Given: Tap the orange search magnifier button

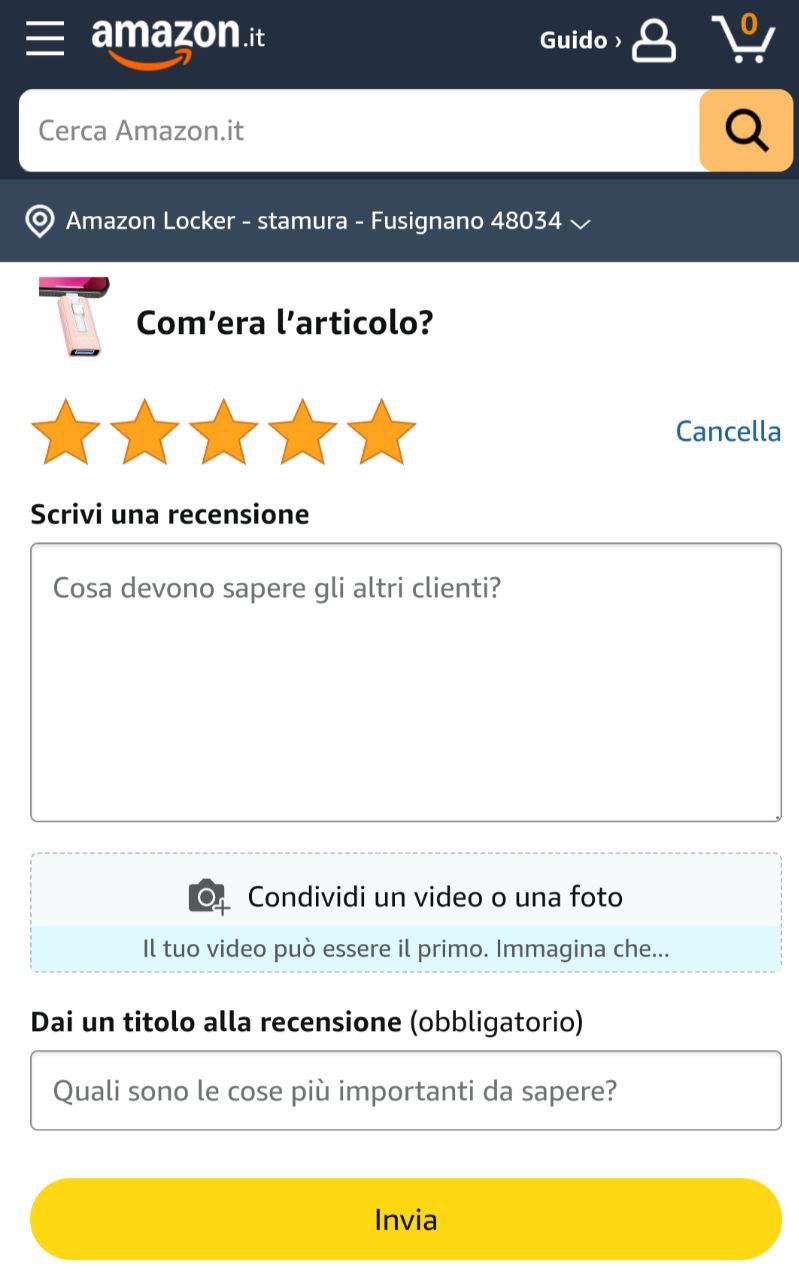Looking at the screenshot, I should click(x=746, y=130).
